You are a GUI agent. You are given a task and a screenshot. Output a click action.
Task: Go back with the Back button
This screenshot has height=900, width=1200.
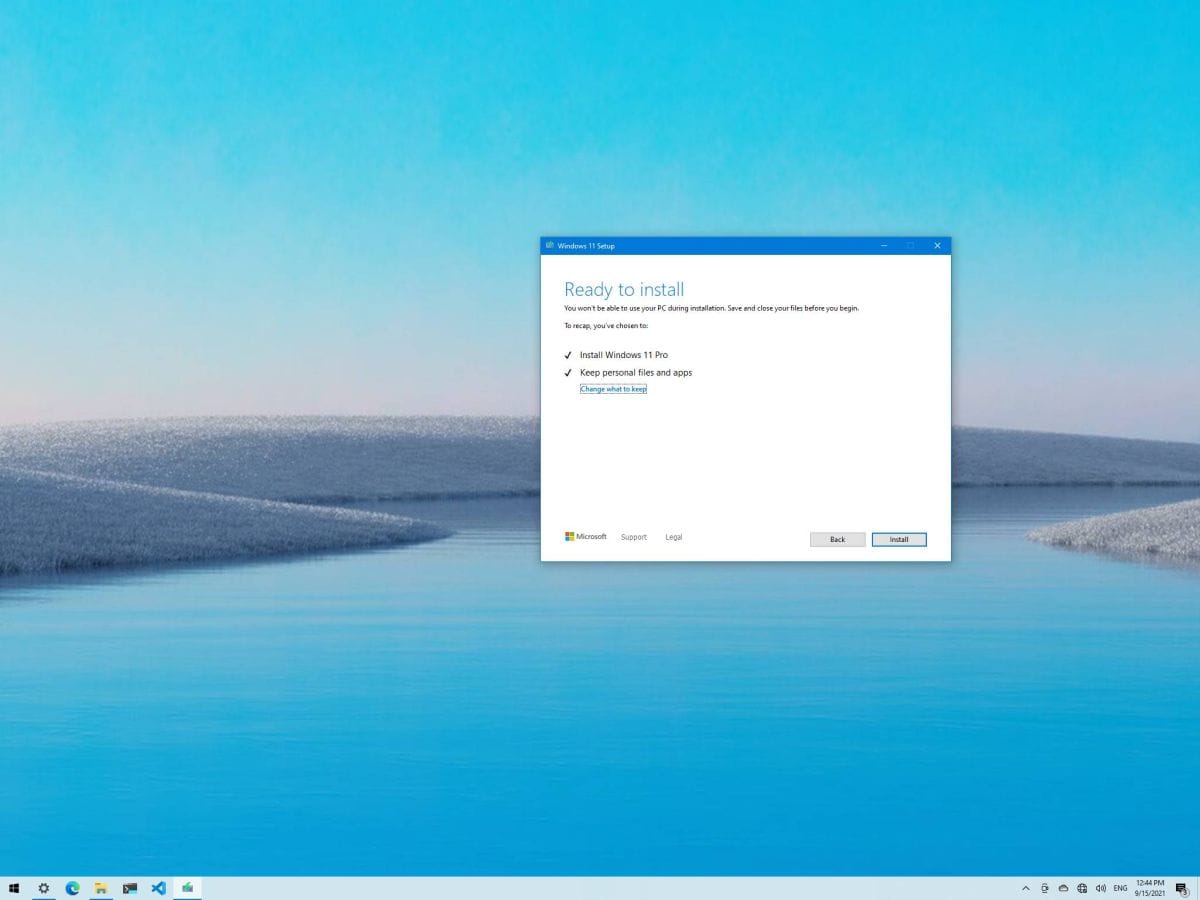point(837,539)
